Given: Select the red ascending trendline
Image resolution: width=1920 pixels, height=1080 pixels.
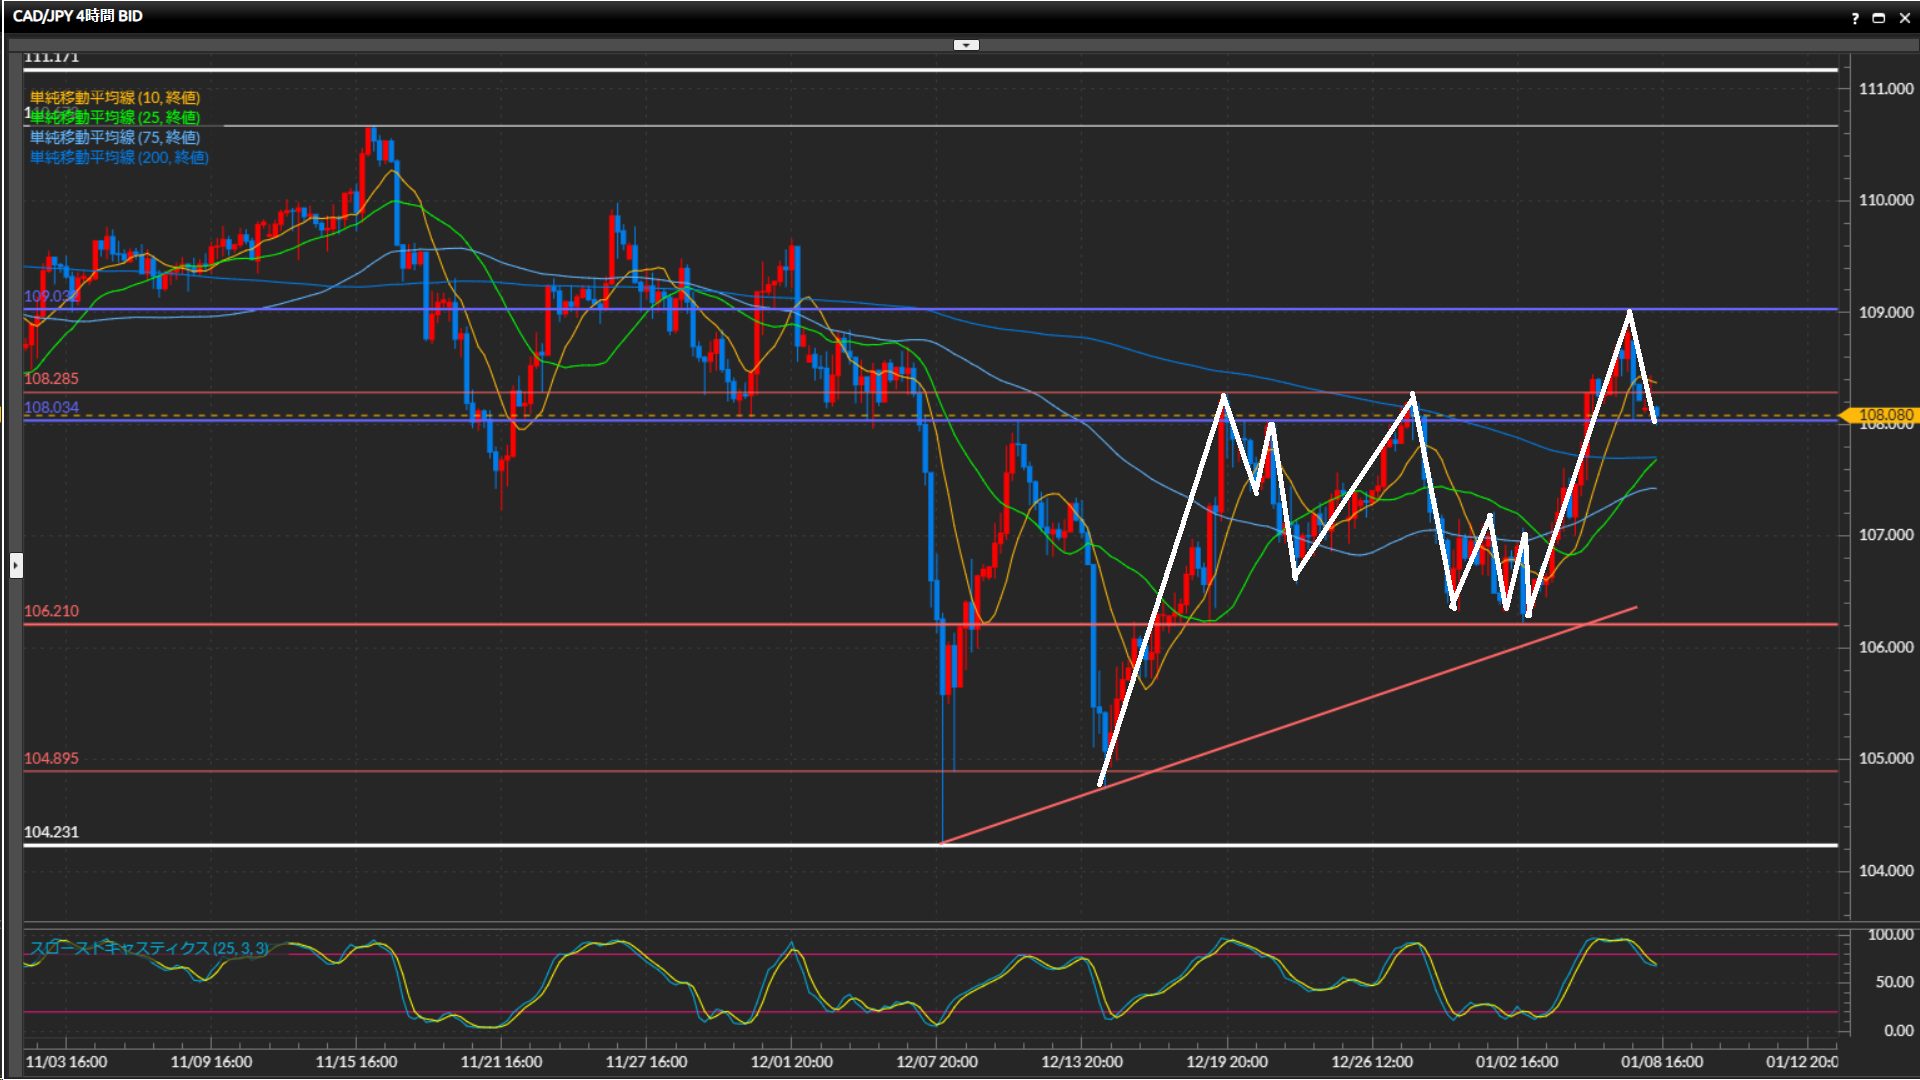Looking at the screenshot, I should click(1300, 720).
